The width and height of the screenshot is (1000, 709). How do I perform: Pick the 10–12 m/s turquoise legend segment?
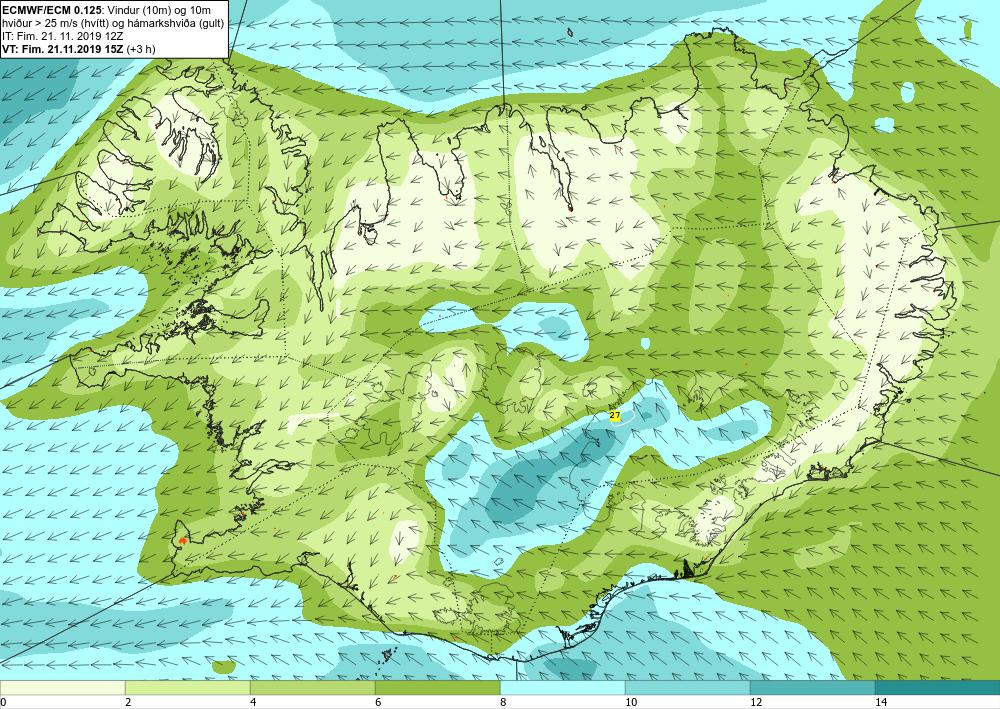[x=688, y=687]
